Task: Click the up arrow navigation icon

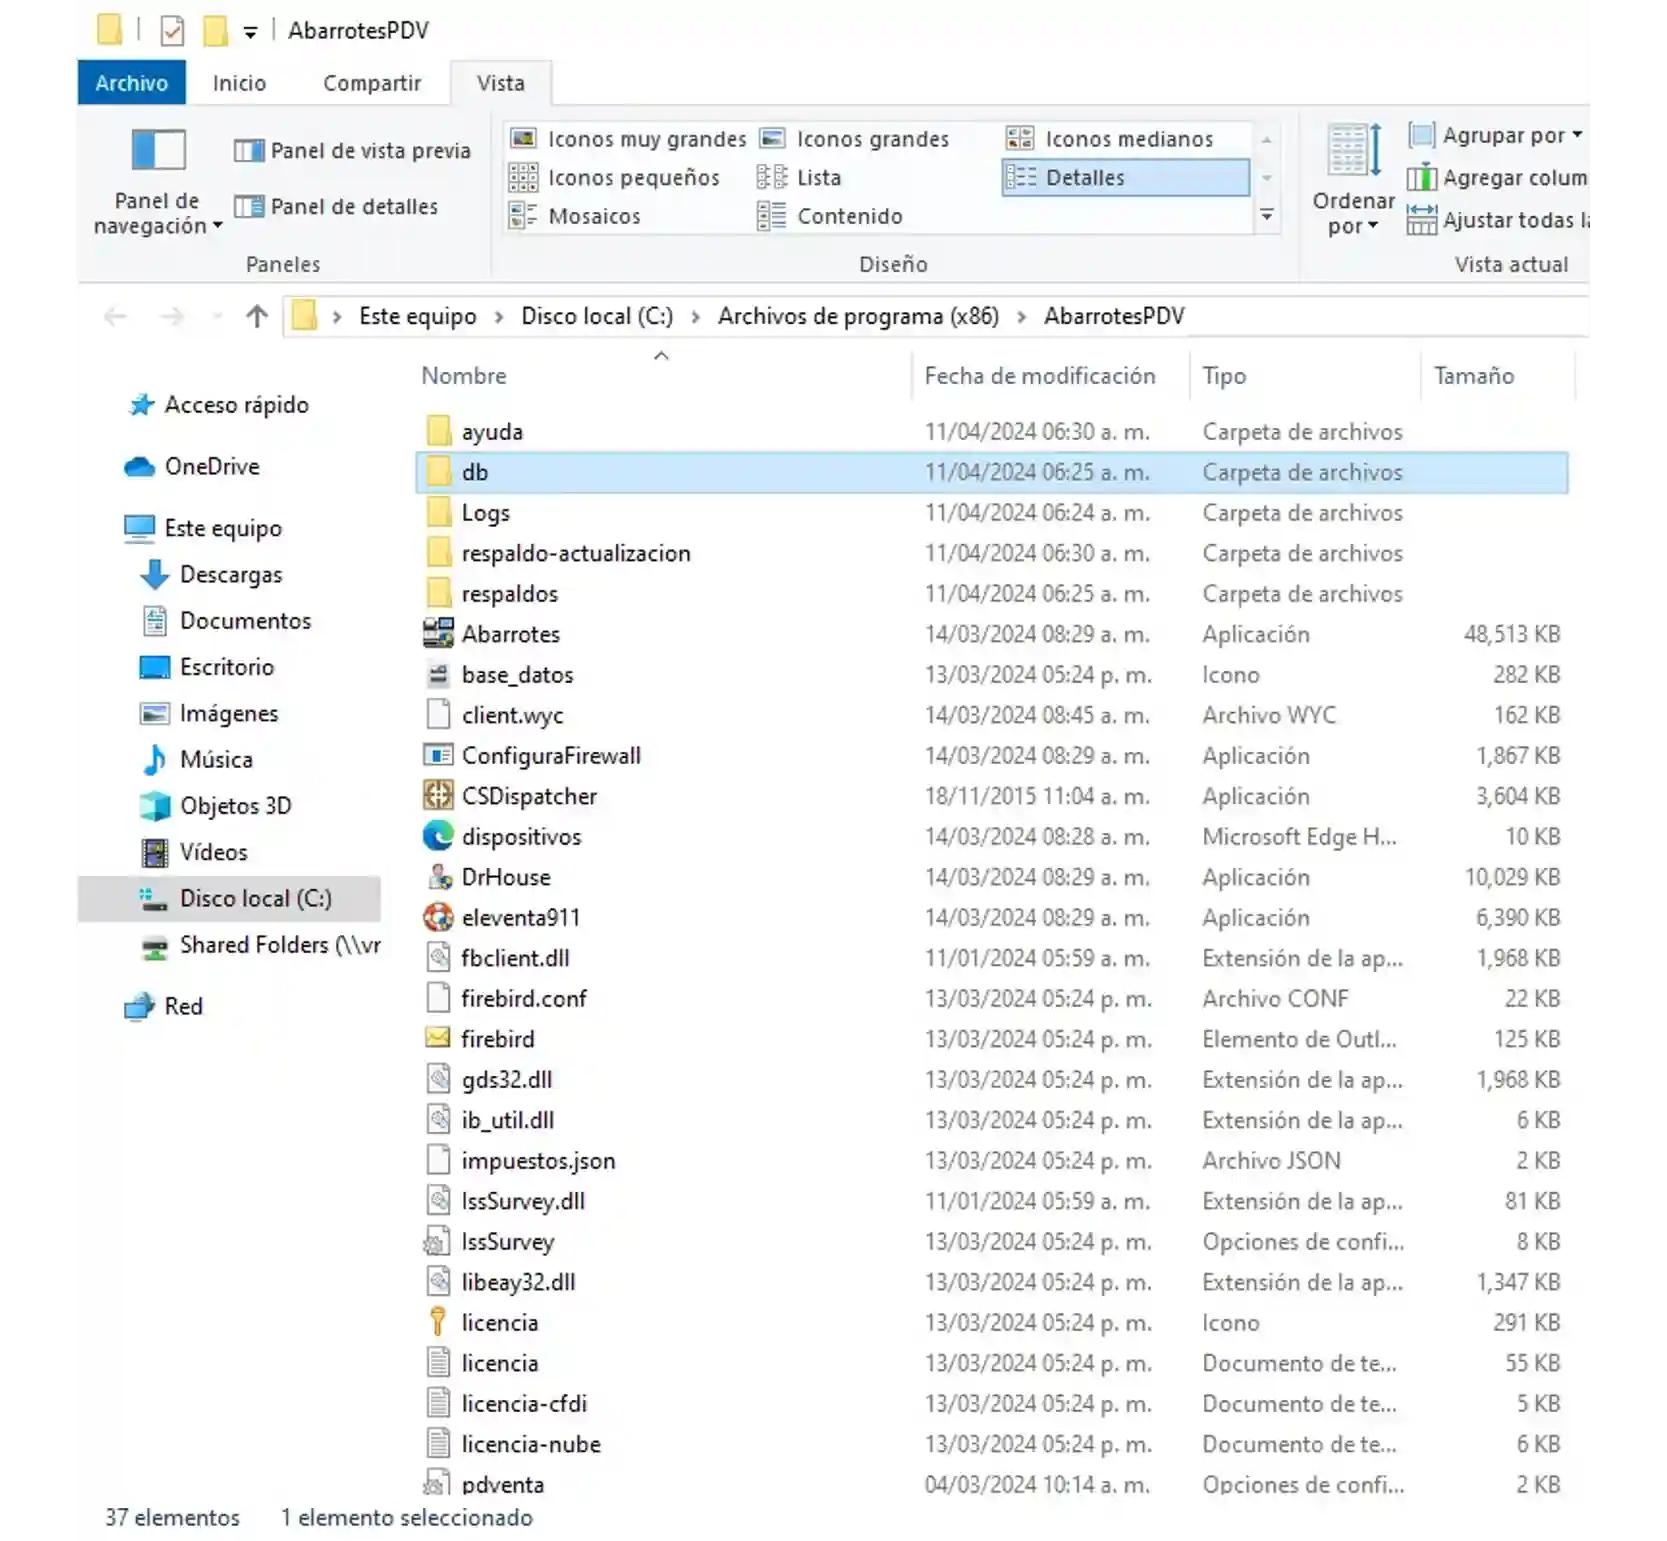Action: click(257, 317)
